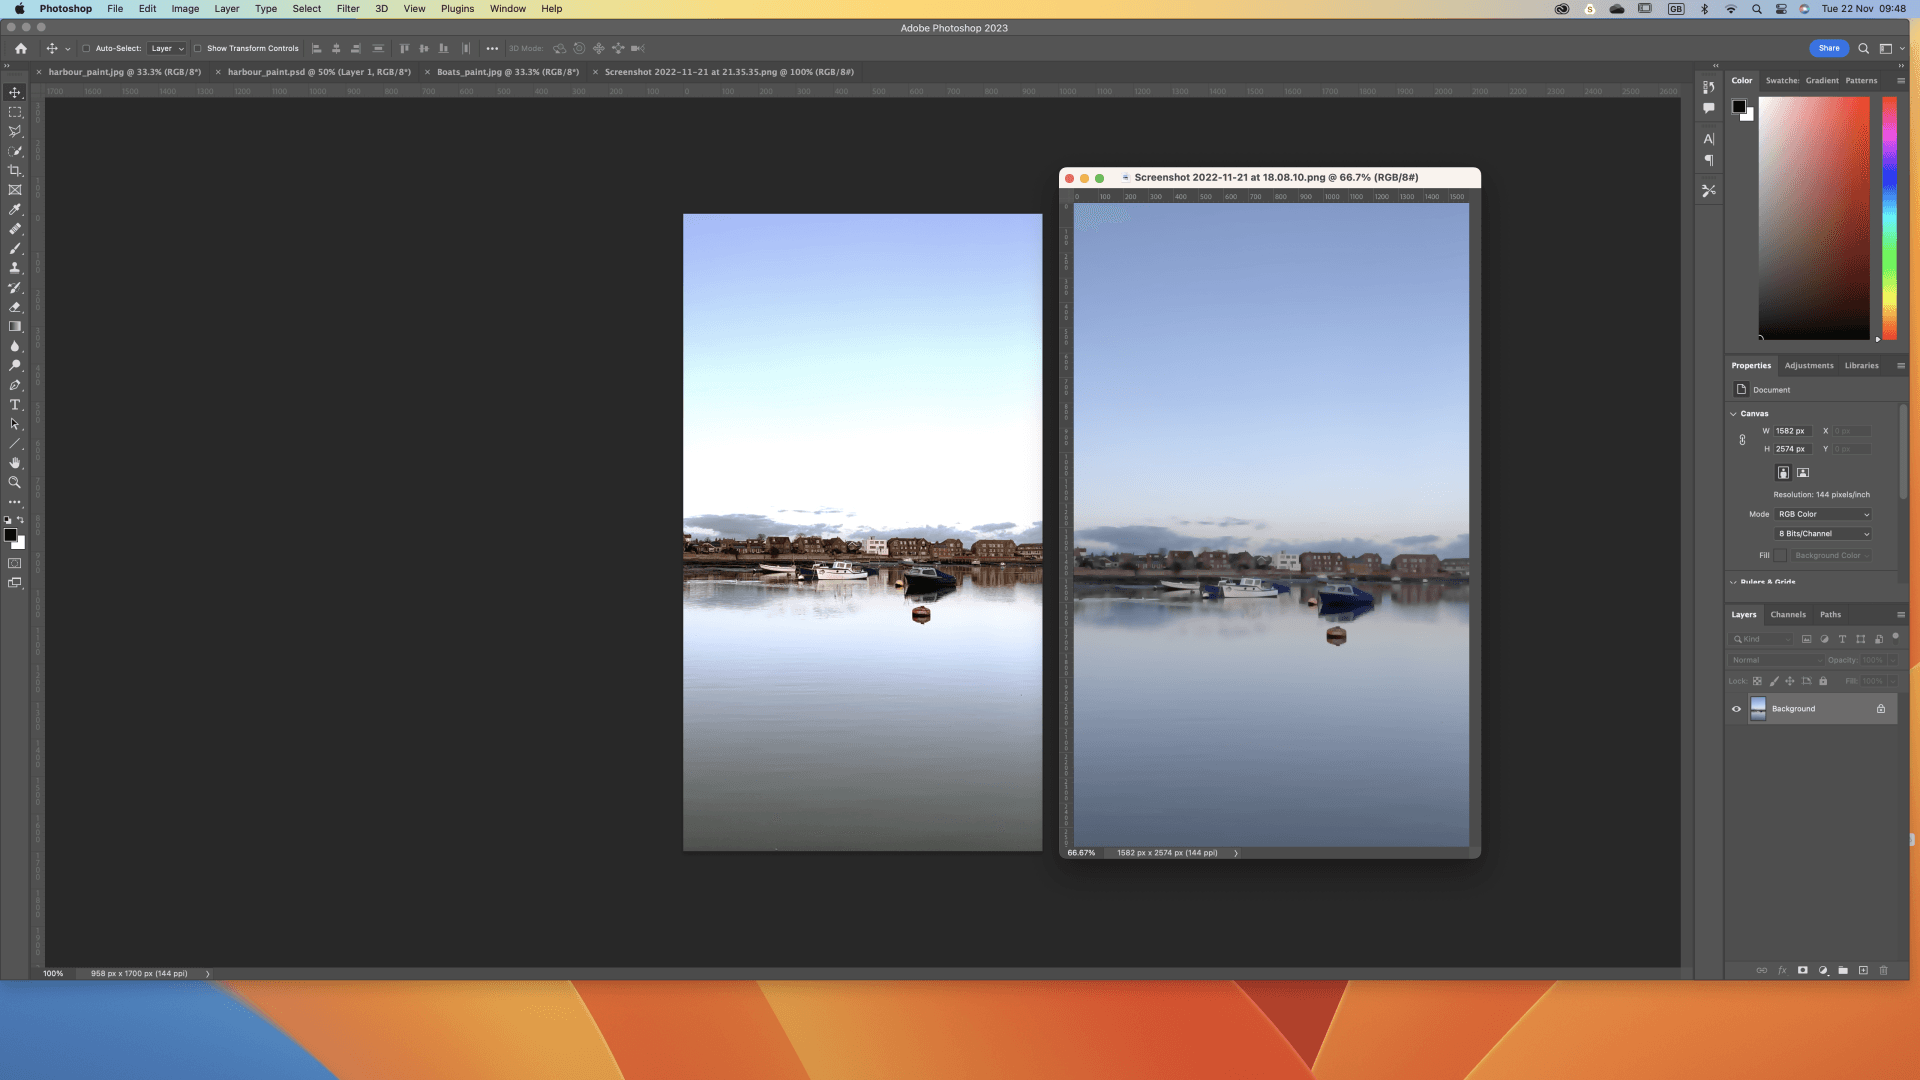Image resolution: width=1920 pixels, height=1080 pixels.
Task: Enable the Auto-Select checkbox
Action: [86, 48]
